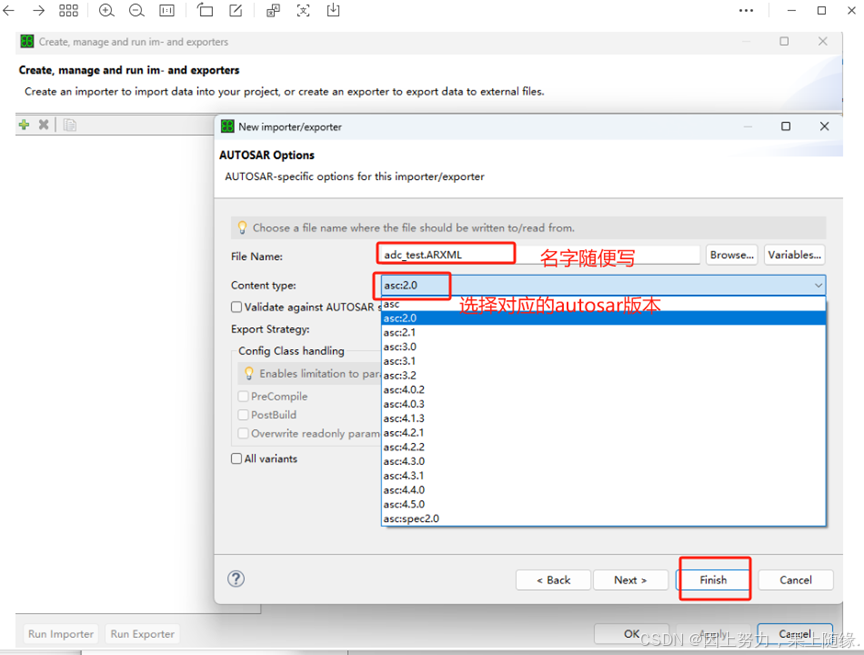
Task: Toggle Overwrite readonly parameters checkbox
Action: [243, 434]
